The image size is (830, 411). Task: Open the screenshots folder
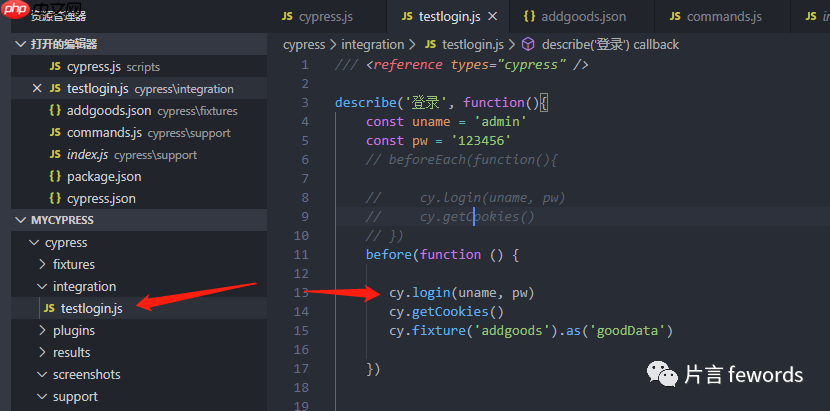[86, 375]
